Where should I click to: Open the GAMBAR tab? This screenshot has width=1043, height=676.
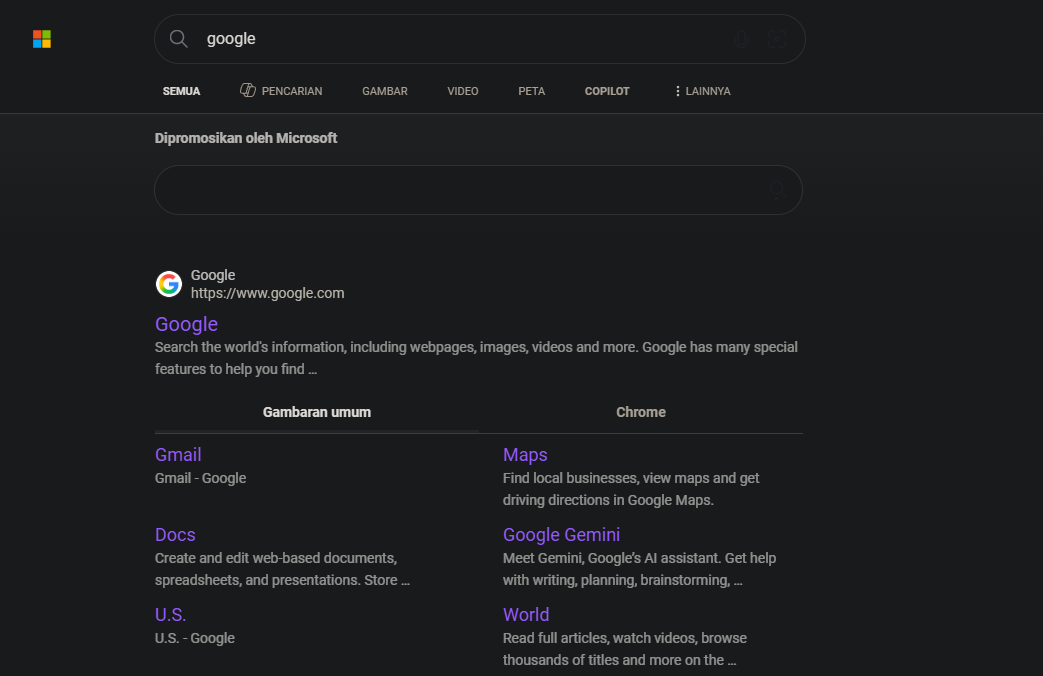click(384, 91)
